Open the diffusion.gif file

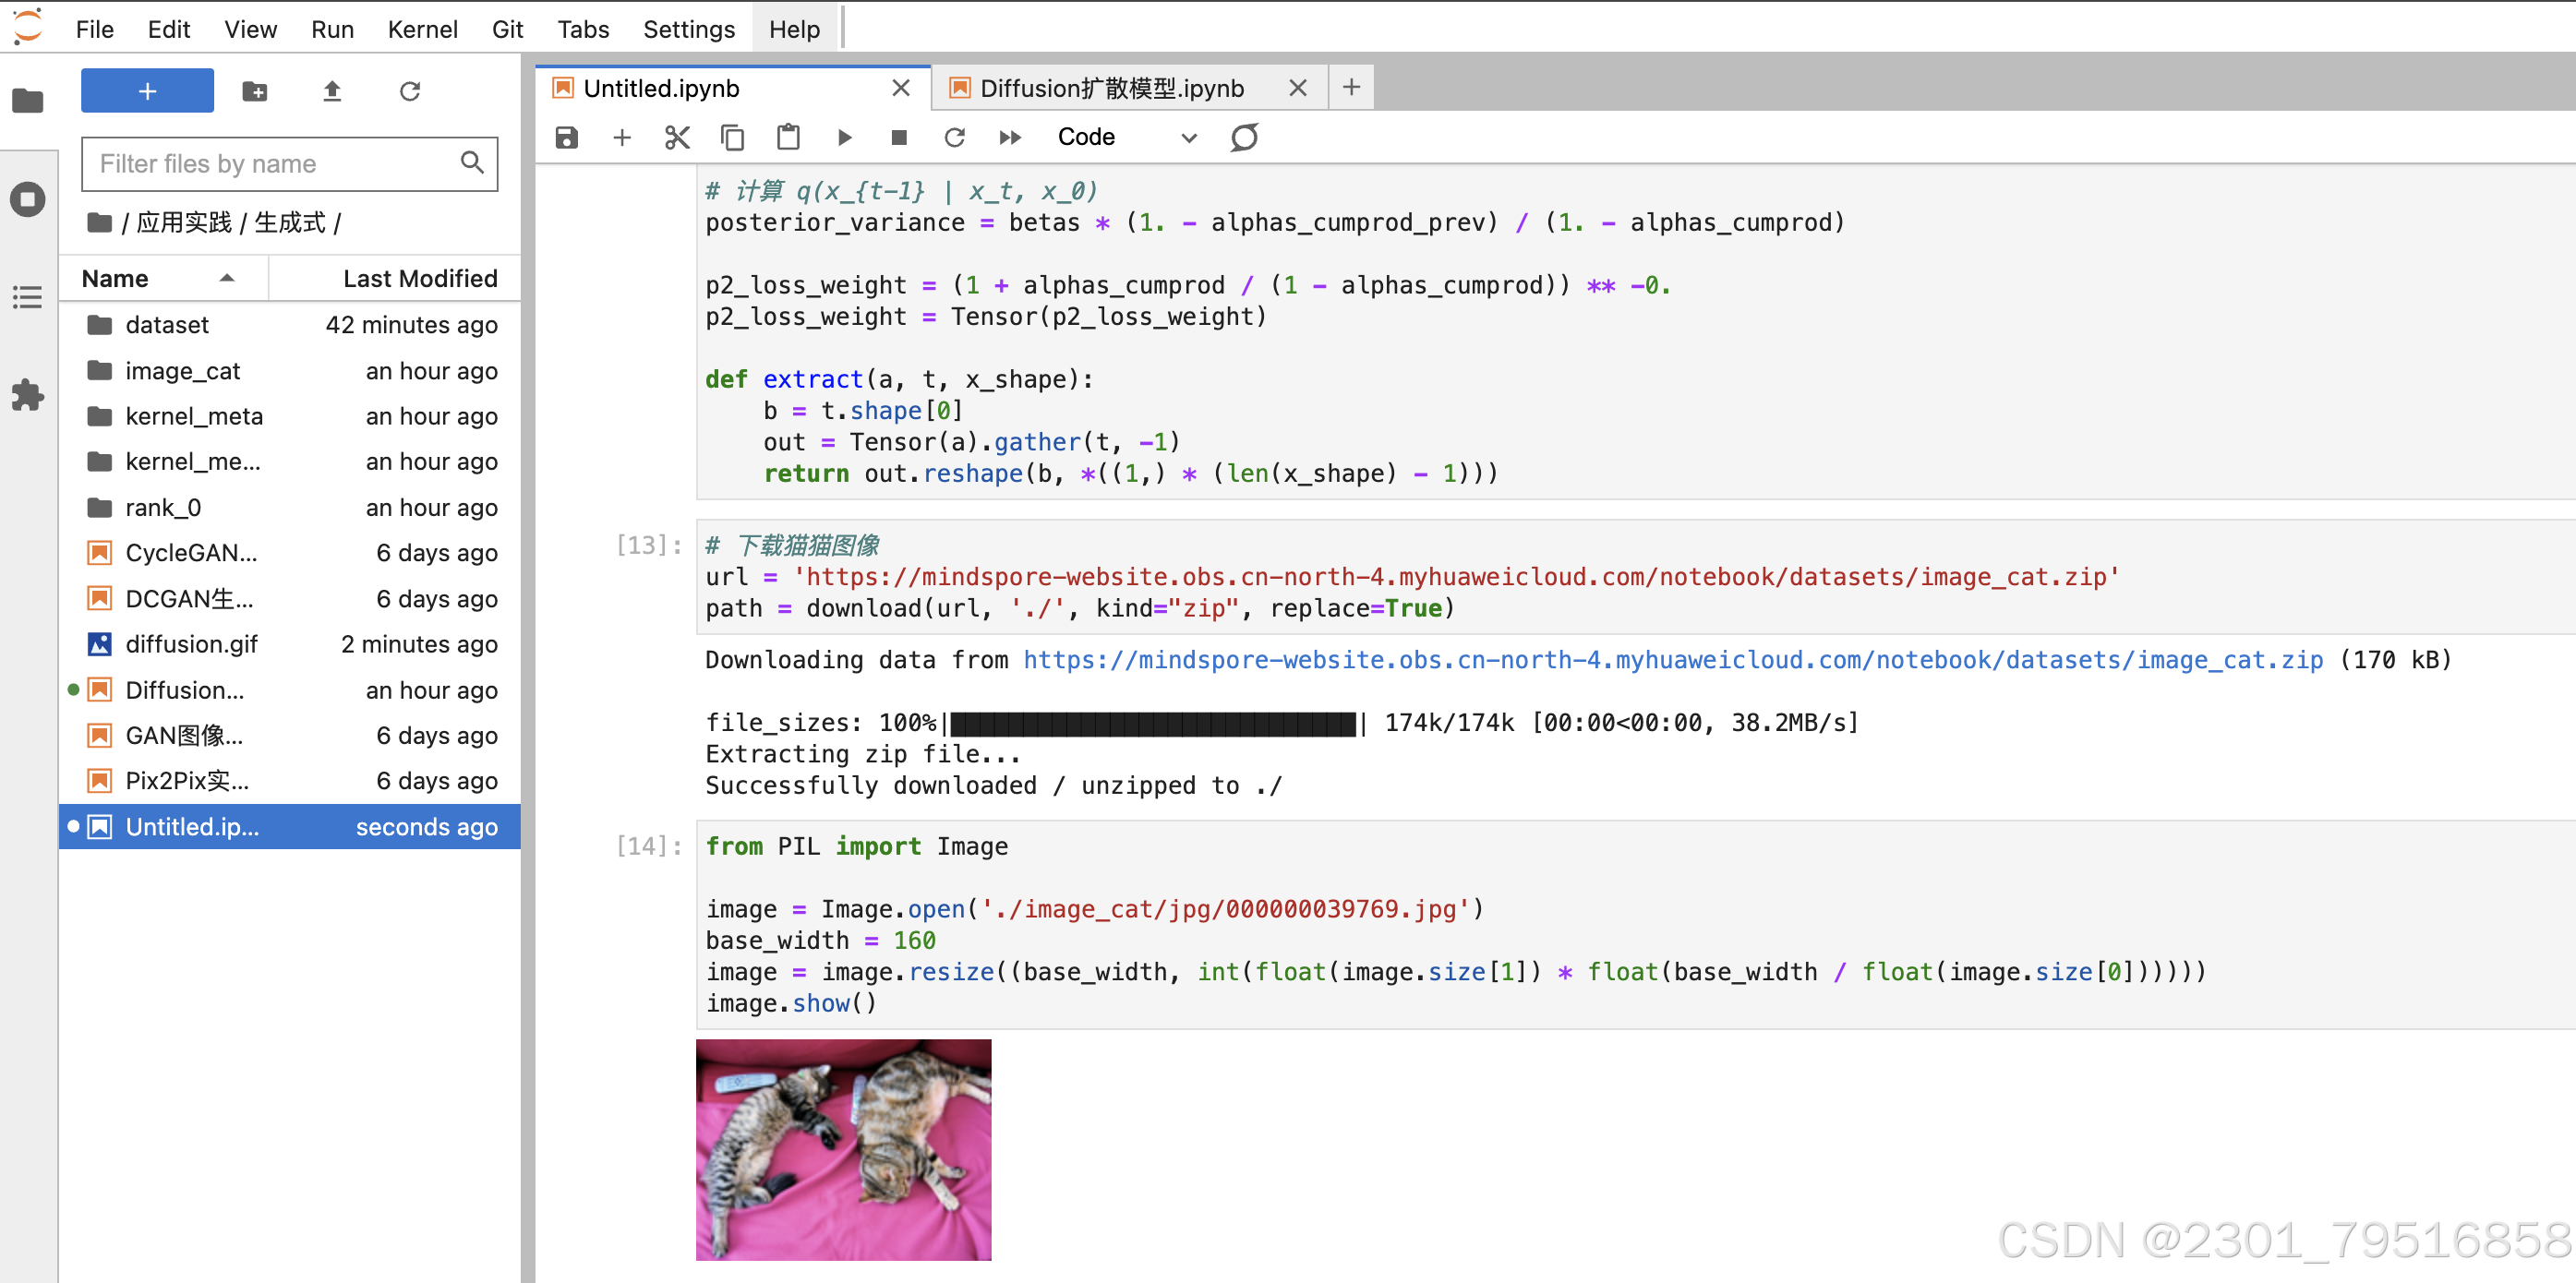192,644
